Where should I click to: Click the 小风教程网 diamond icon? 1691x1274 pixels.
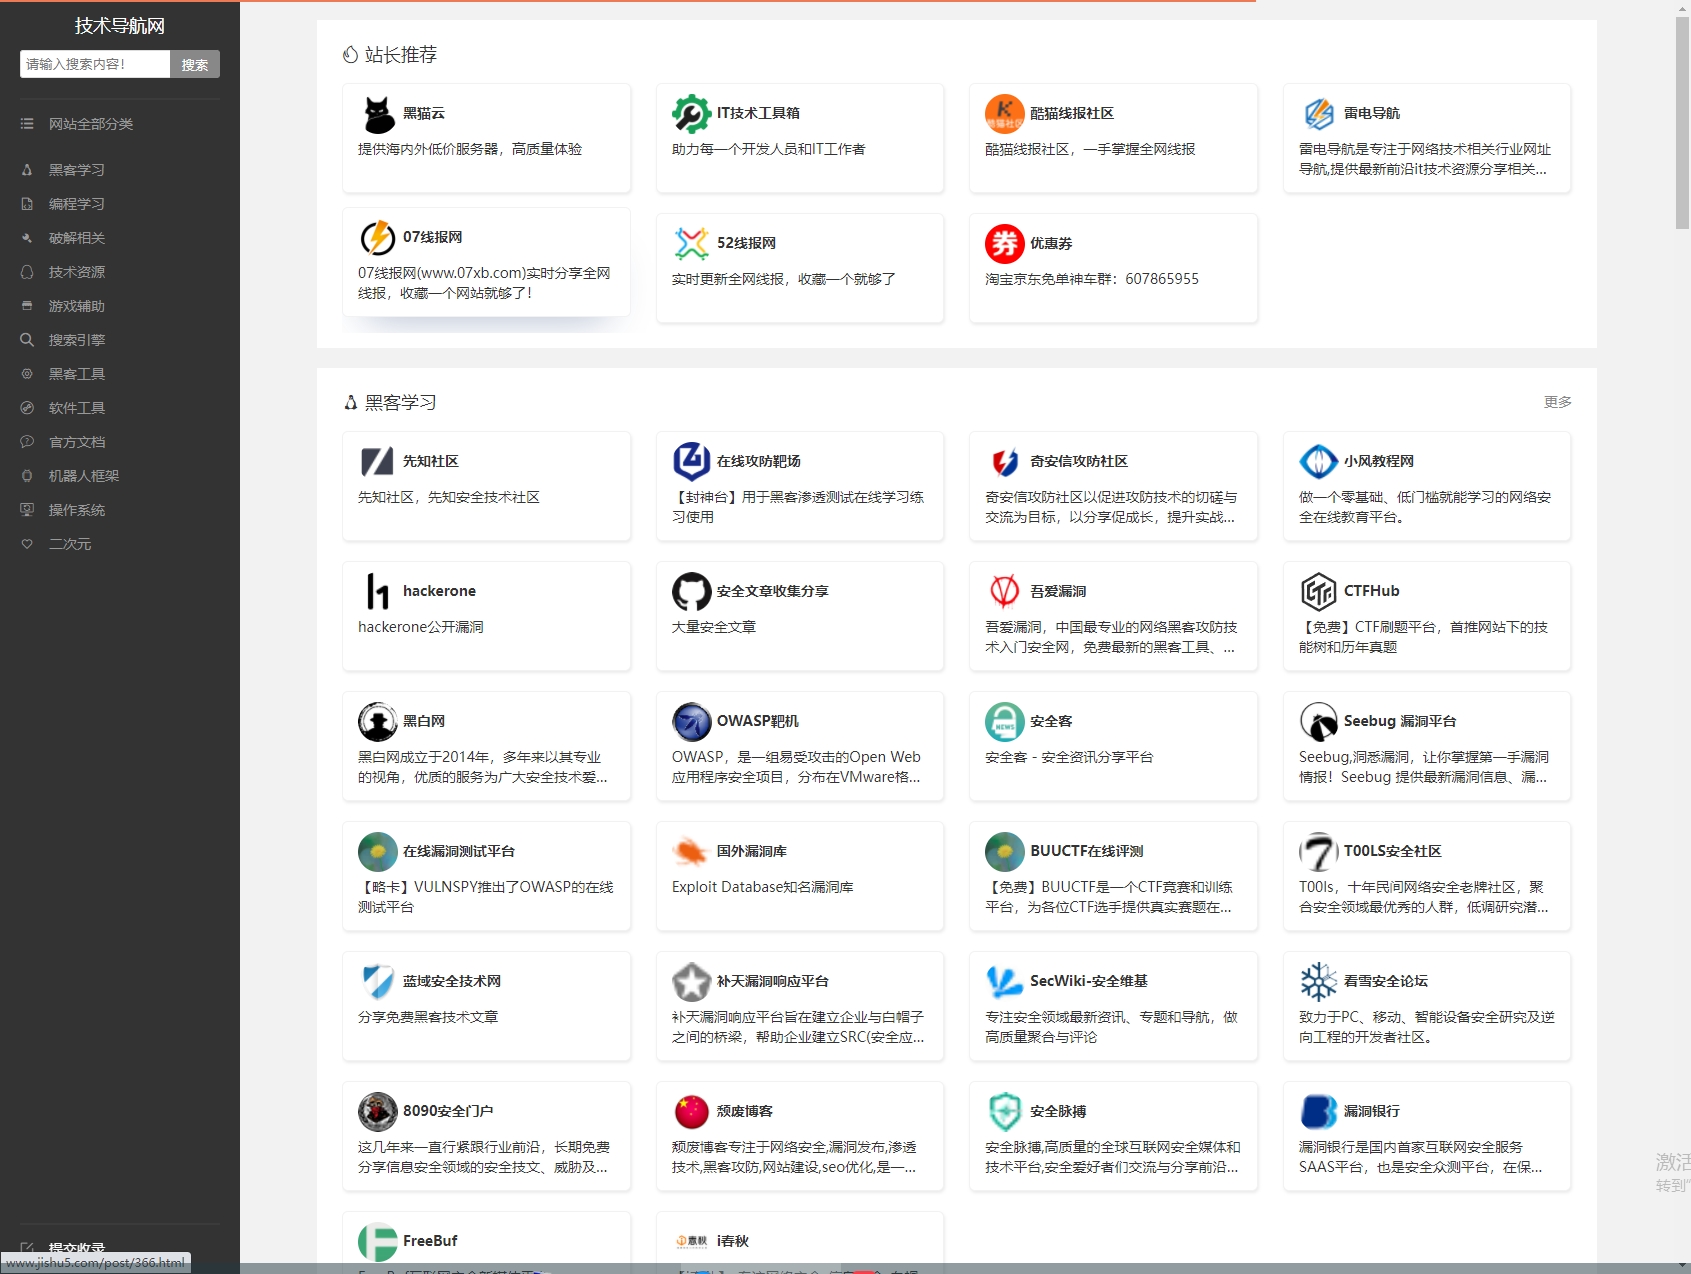point(1319,462)
